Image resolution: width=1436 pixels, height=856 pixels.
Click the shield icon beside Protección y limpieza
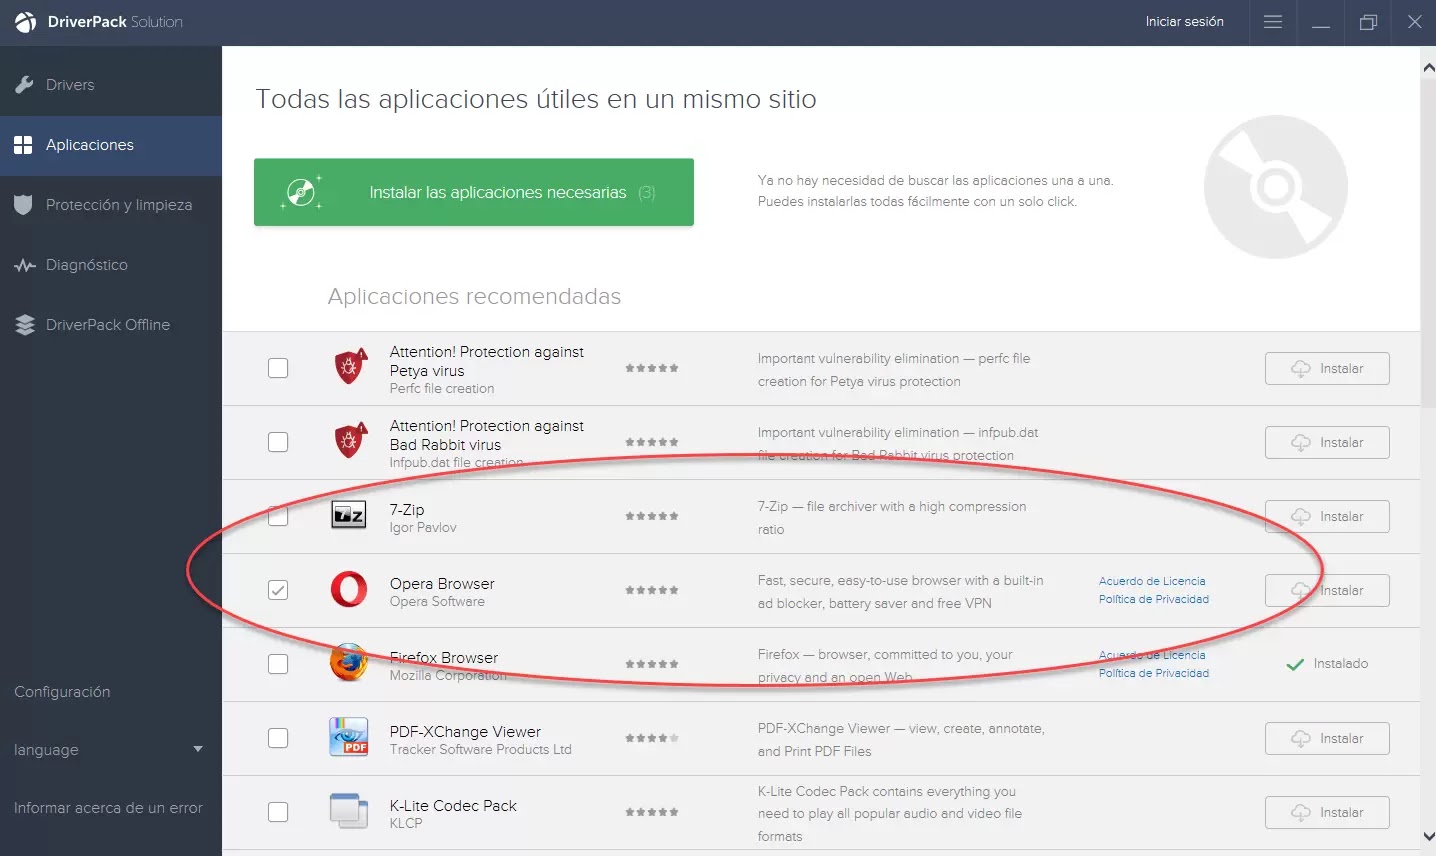[24, 205]
